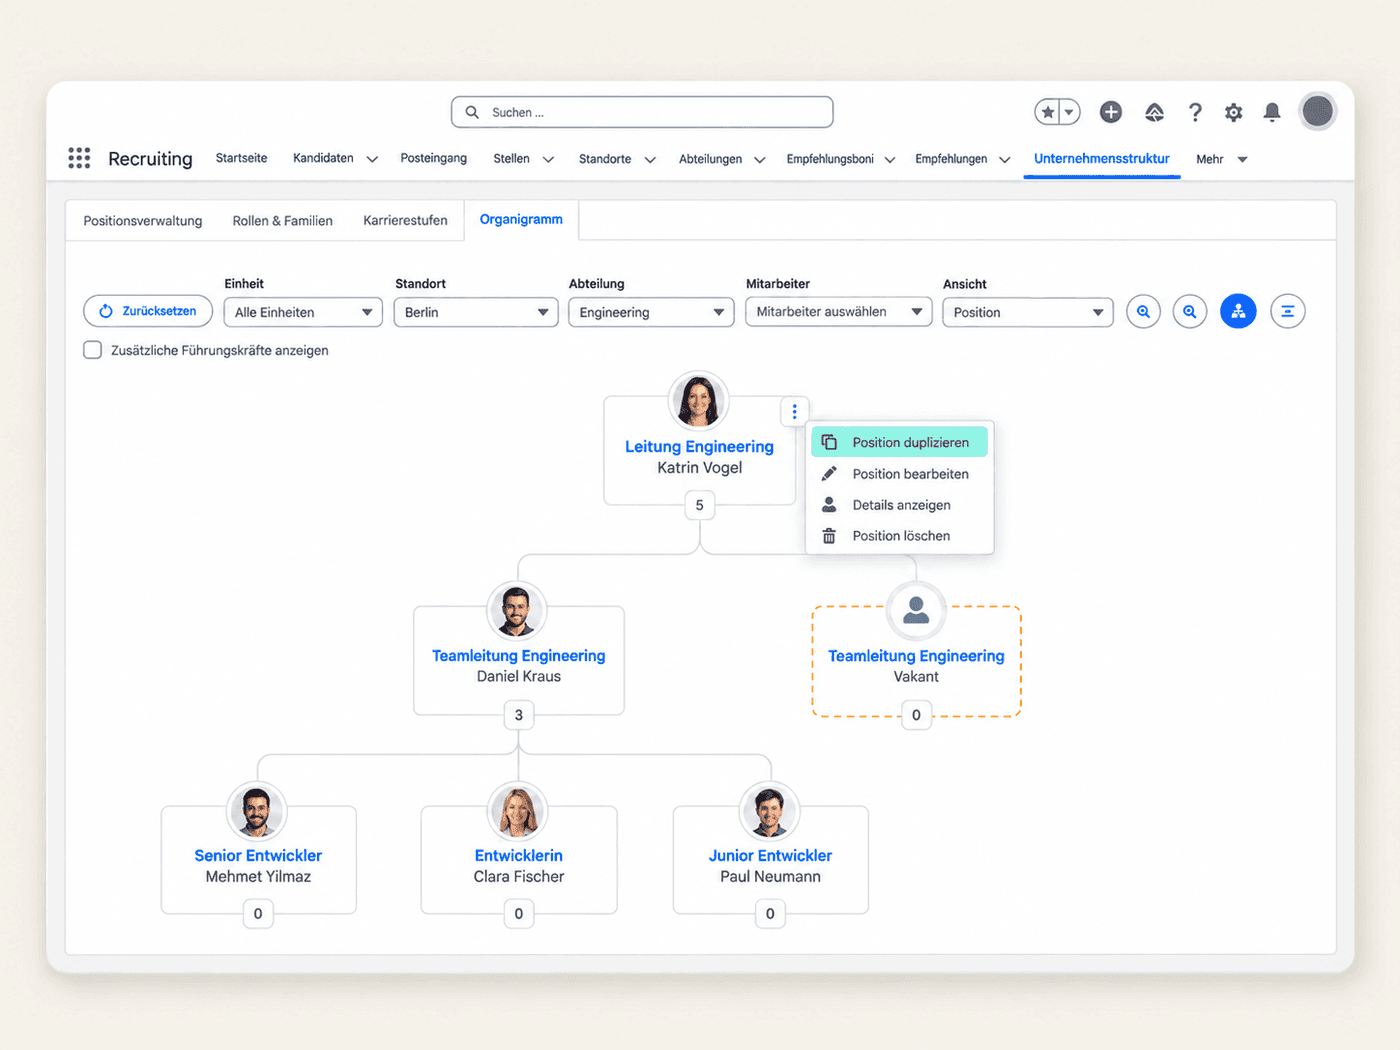The image size is (1400, 1050).
Task: Go to Startseite navigation item
Action: (241, 158)
